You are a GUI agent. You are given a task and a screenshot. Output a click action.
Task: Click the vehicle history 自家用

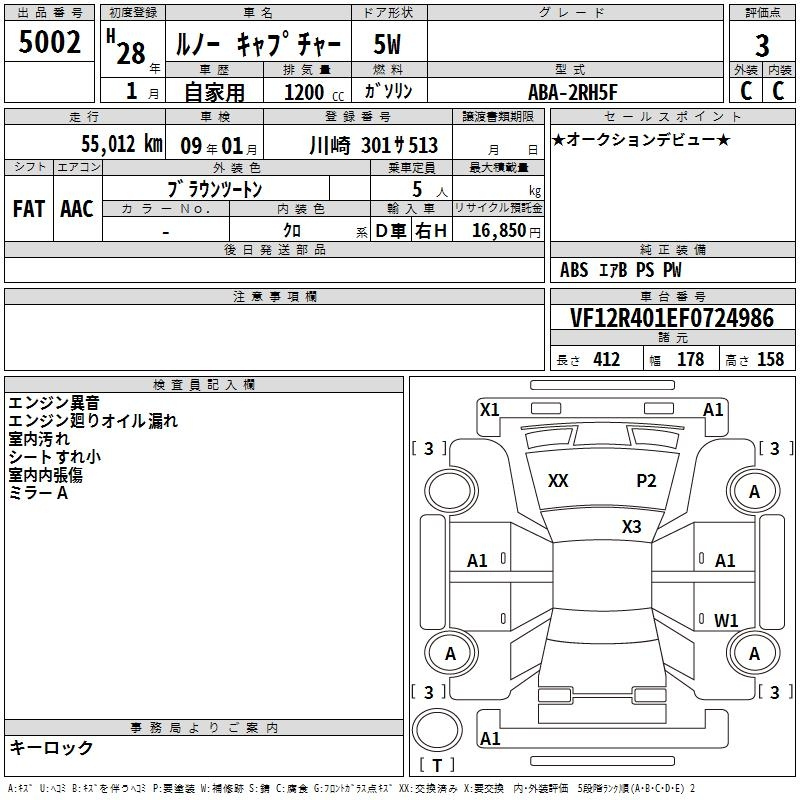tap(214, 92)
